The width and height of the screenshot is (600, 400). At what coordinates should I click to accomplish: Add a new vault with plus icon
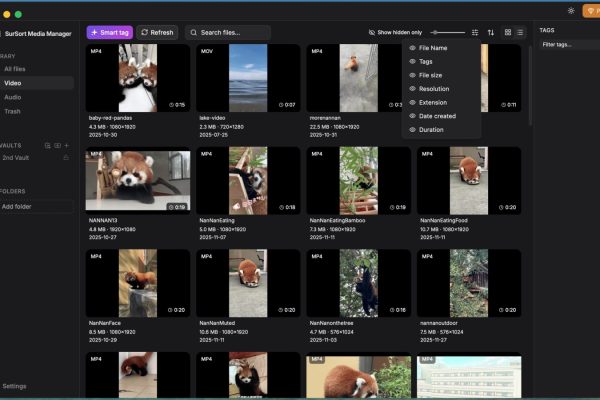pos(67,145)
